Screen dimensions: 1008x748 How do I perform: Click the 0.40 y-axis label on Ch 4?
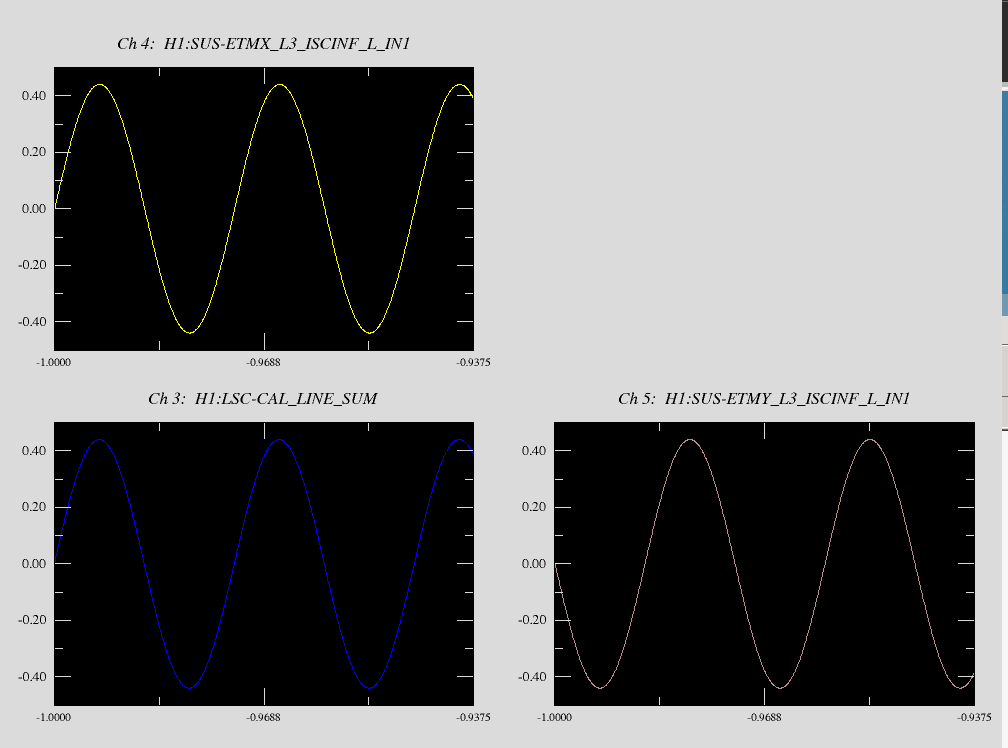tap(33, 96)
